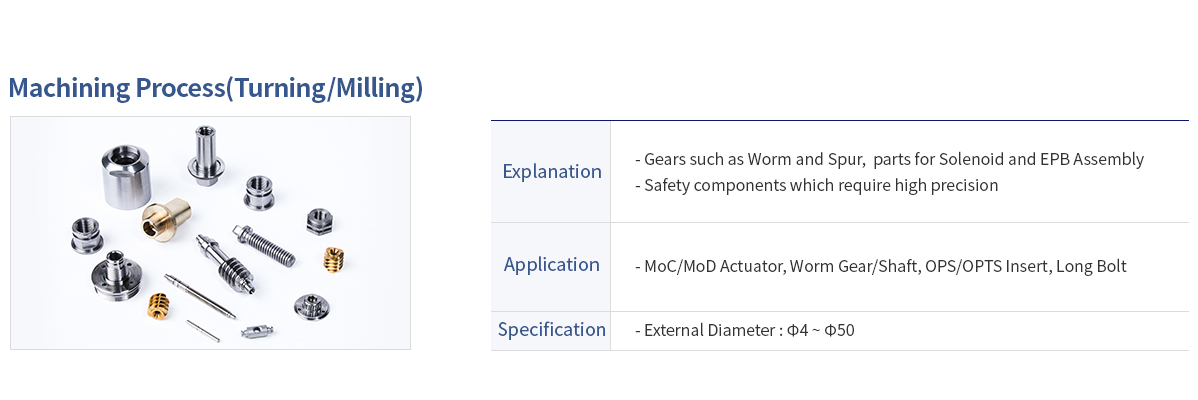Click the gold threaded insert at photo bottom-left

click(x=158, y=305)
